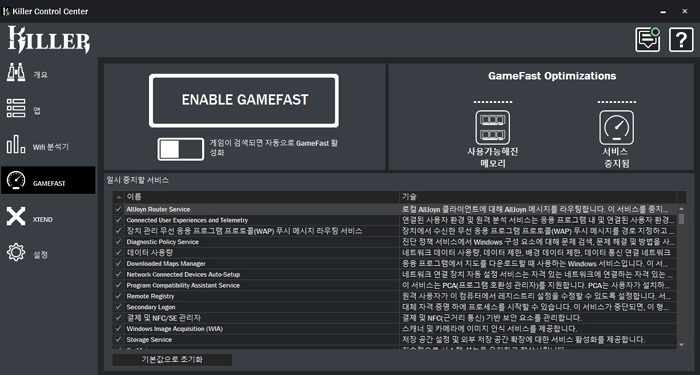Uncheck Network Connected Devices Auto-Setup checkbox
Viewport: 700px width, 375px height.
click(118, 274)
